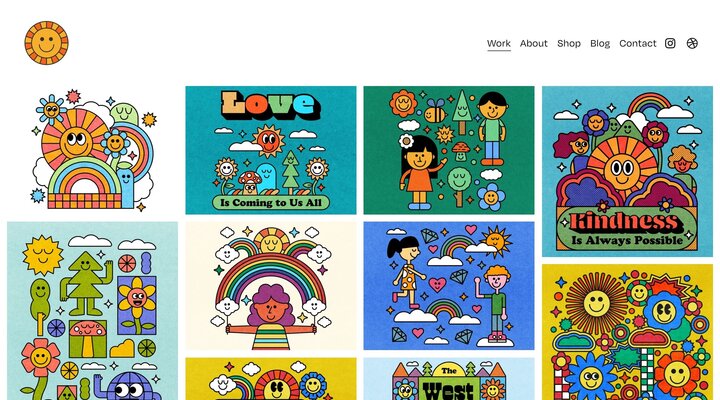Open the Kindness Is Always Possible artwork
Image resolution: width=720 pixels, height=400 pixels.
pos(627,171)
